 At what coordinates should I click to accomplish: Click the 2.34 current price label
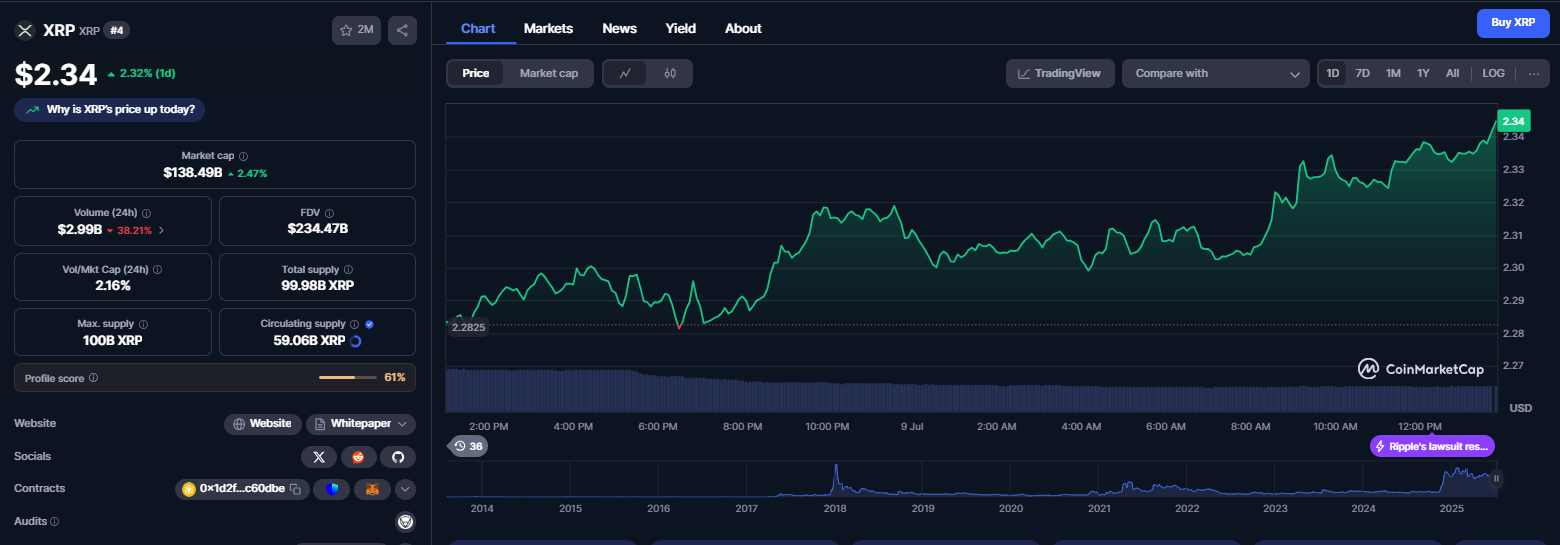click(x=1513, y=121)
